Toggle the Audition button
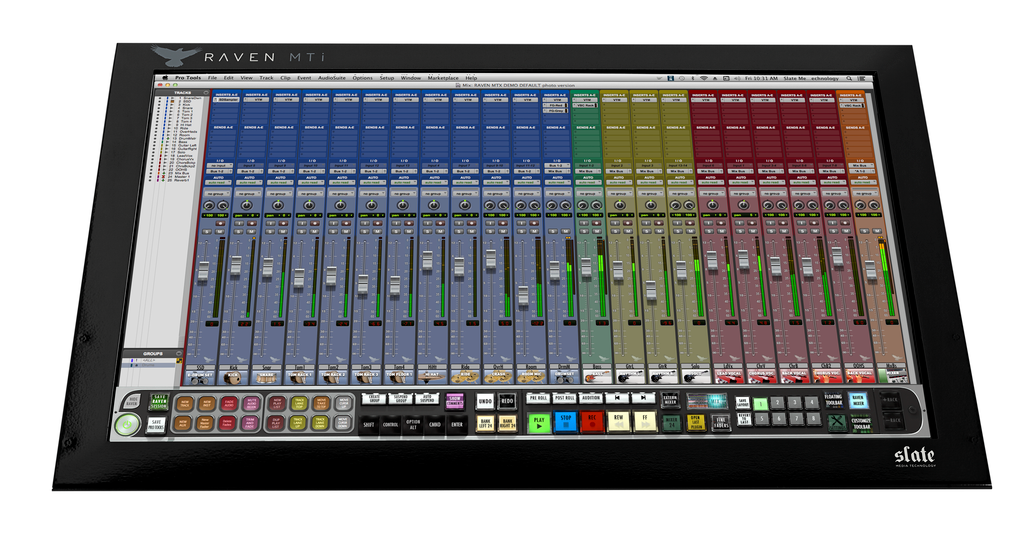 (591, 398)
